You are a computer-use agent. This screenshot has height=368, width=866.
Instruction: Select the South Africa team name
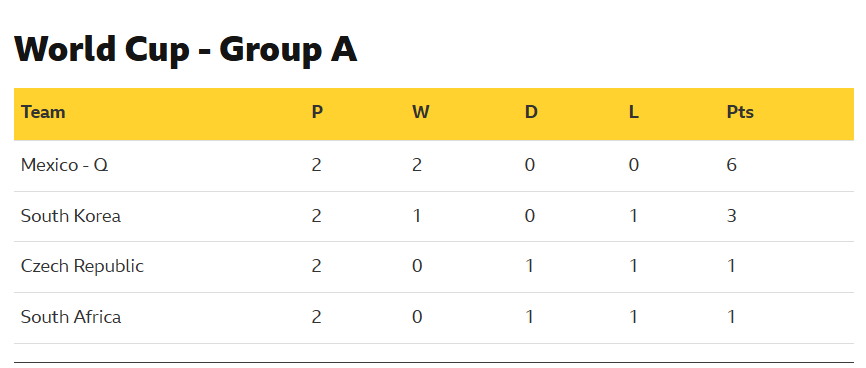click(x=71, y=317)
